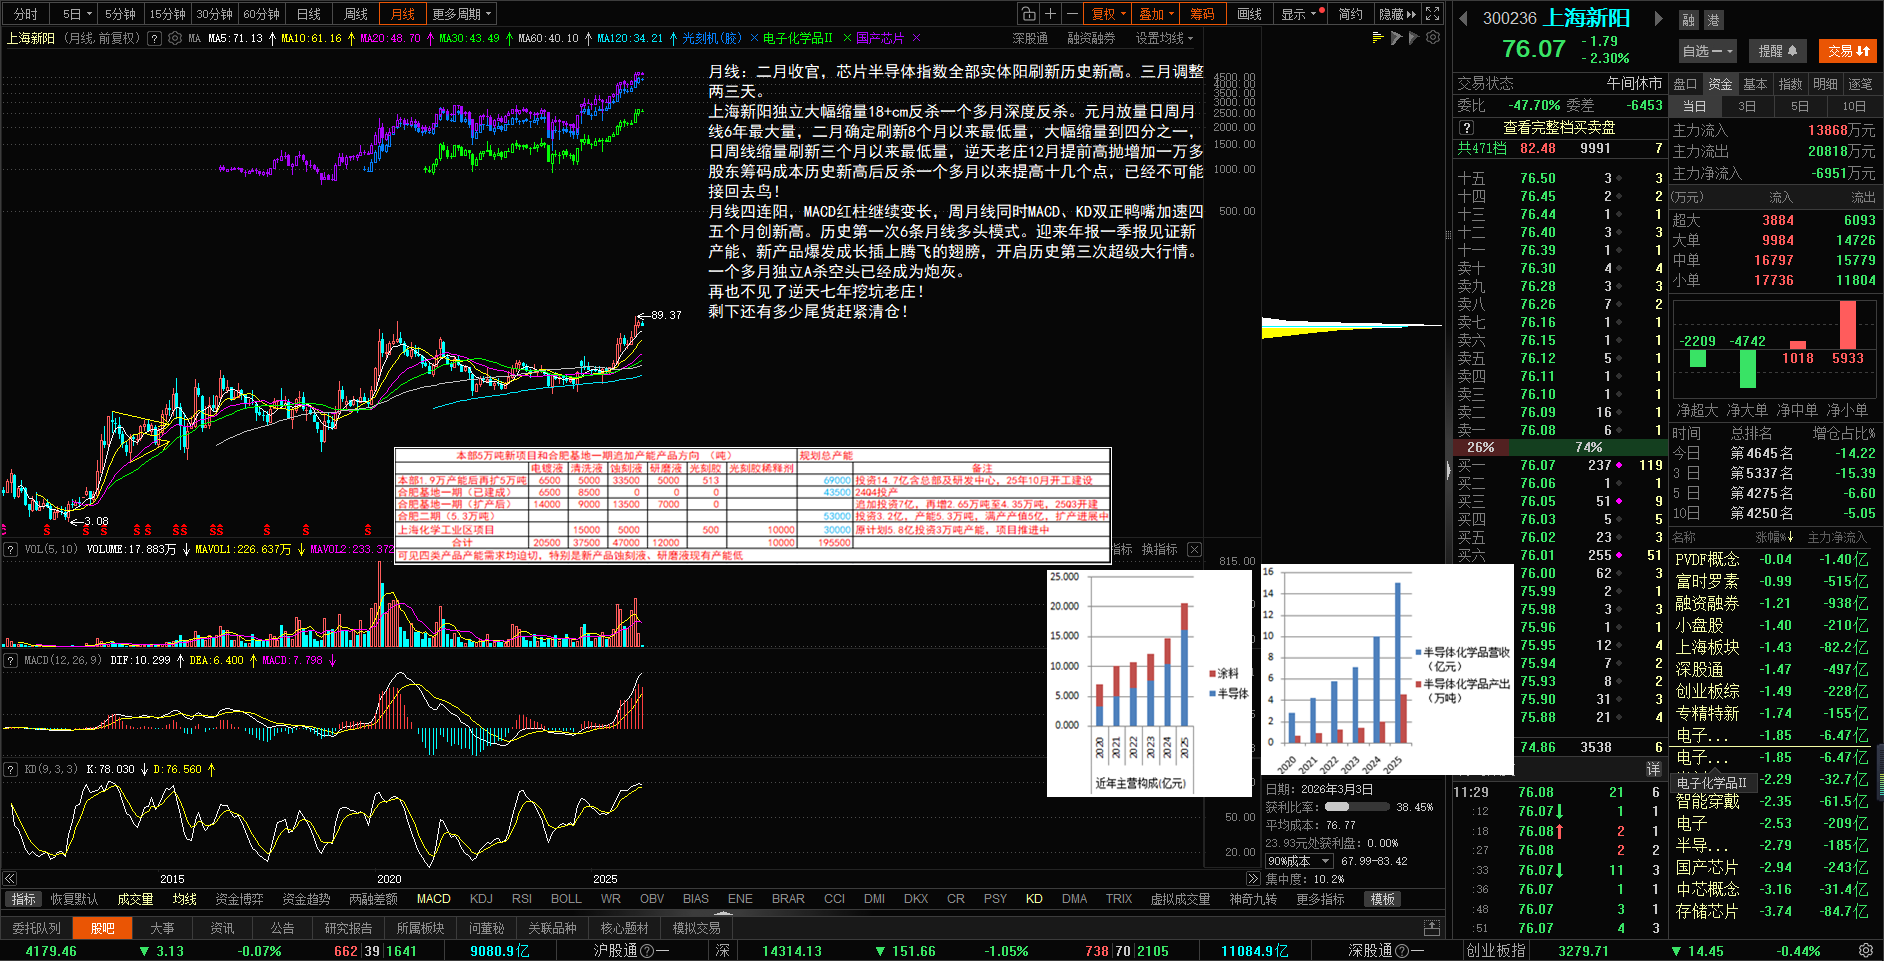
Task: Open help icon beside 查看完整档买卖盘
Action: [1466, 127]
